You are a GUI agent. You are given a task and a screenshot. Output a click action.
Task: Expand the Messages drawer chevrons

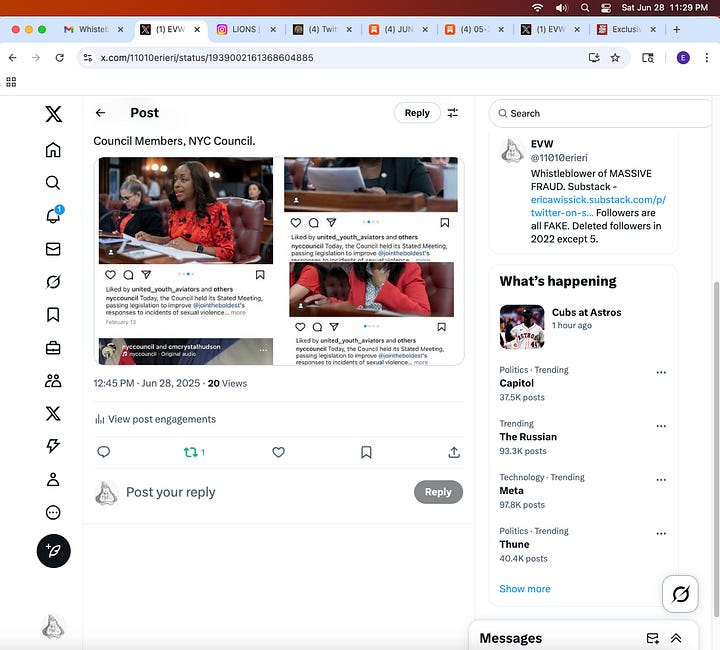[676, 638]
